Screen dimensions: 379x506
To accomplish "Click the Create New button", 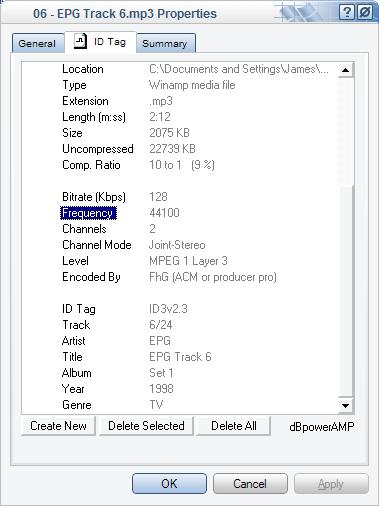I will [58, 426].
